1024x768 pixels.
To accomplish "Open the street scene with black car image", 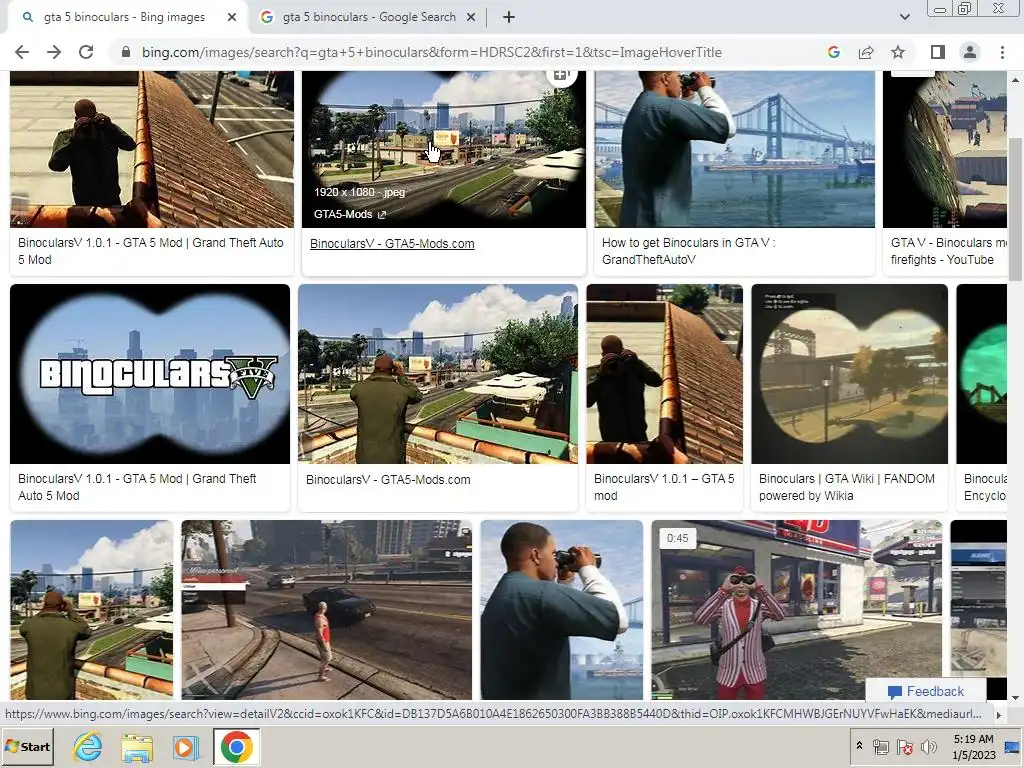I will pos(327,610).
